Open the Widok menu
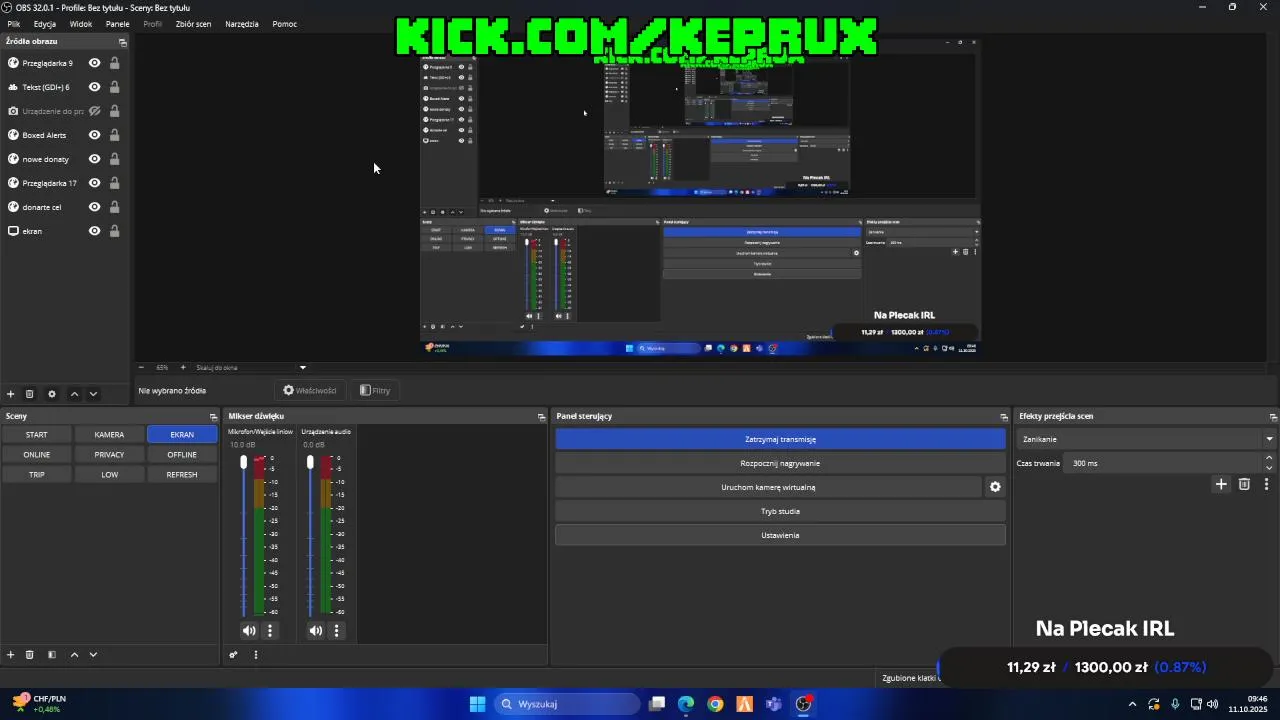Viewport: 1280px width, 720px height. point(81,24)
